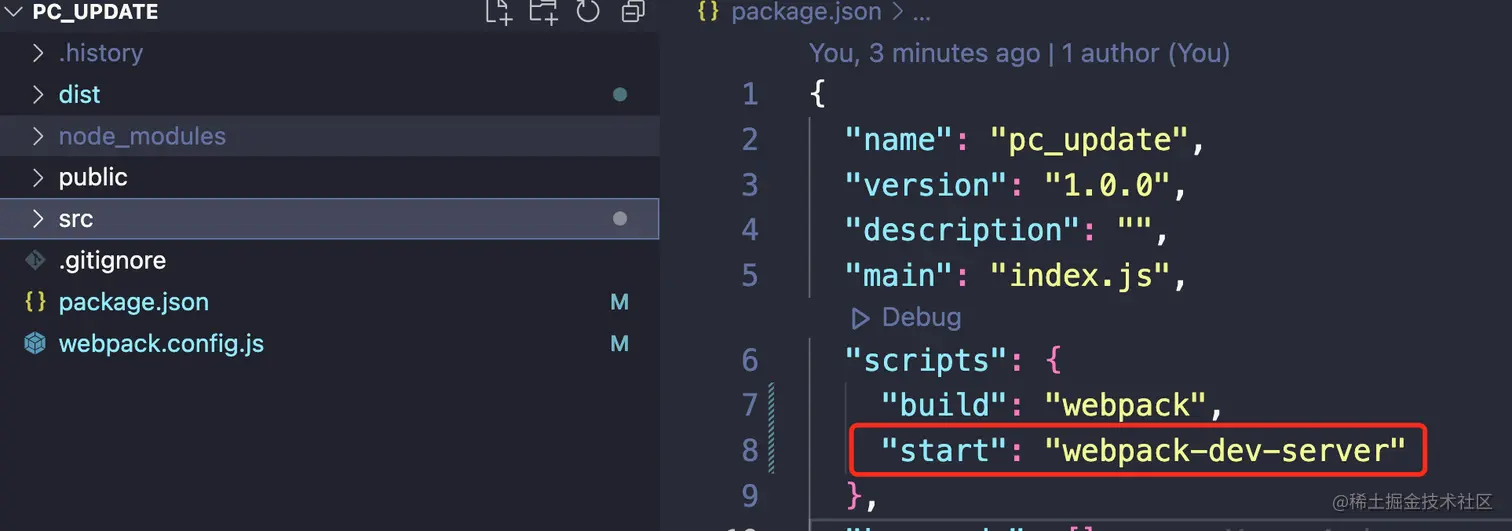Image resolution: width=1512 pixels, height=531 pixels.
Task: Click the New Folder icon in explorer header
Action: (543, 11)
